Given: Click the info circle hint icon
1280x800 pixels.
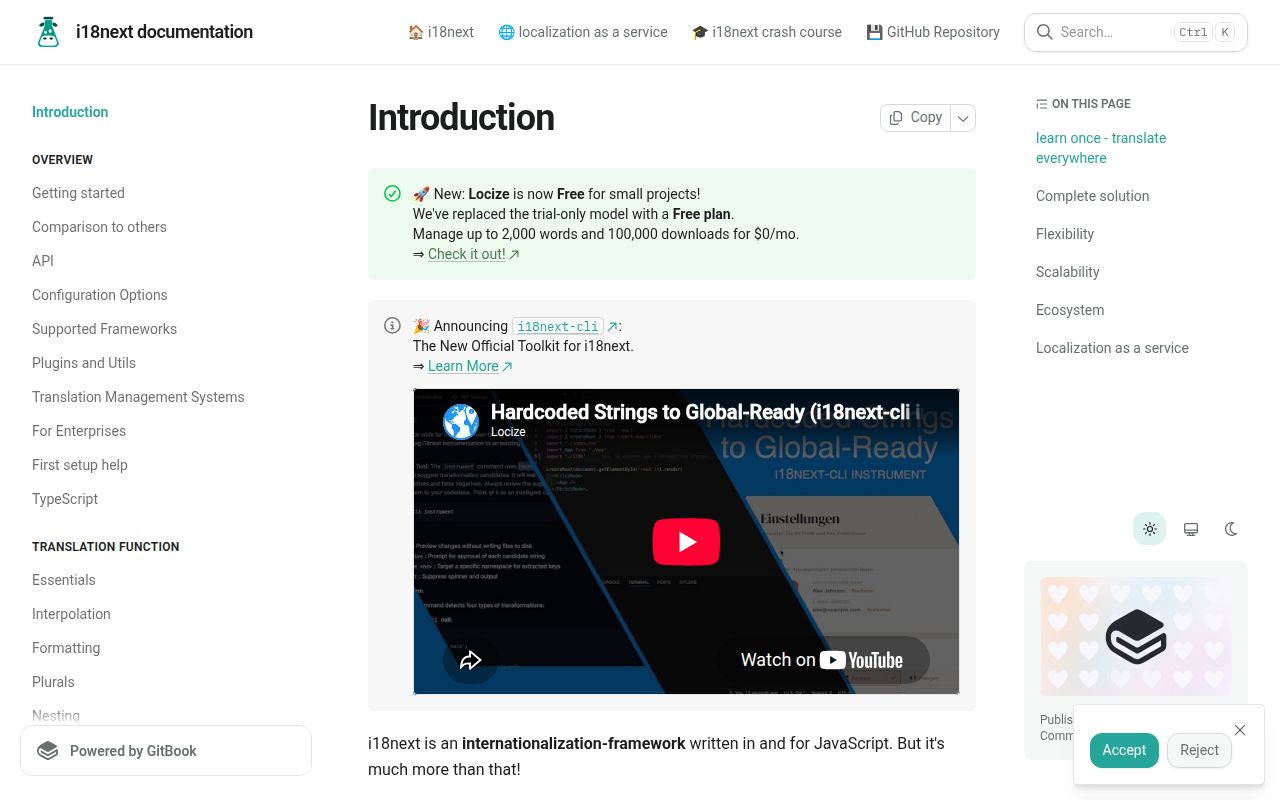Looking at the screenshot, I should click(x=392, y=326).
